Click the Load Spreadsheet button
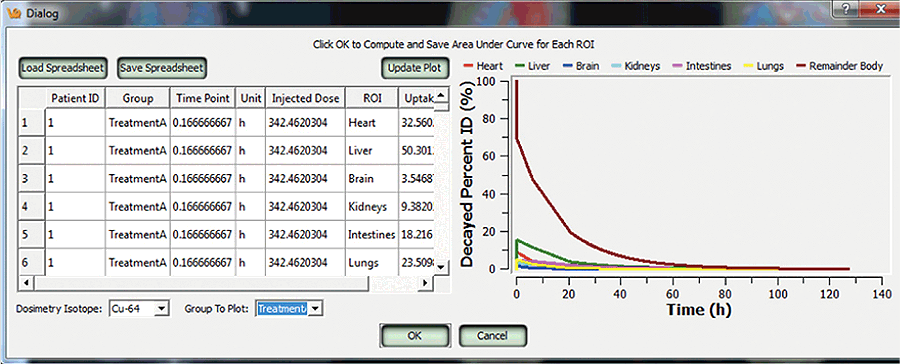Screen dimensions: 900x364 (x=62, y=68)
